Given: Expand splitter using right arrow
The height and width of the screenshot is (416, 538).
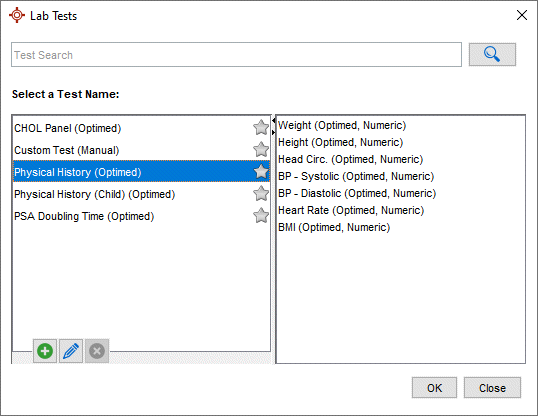Looking at the screenshot, I should tap(273, 132).
